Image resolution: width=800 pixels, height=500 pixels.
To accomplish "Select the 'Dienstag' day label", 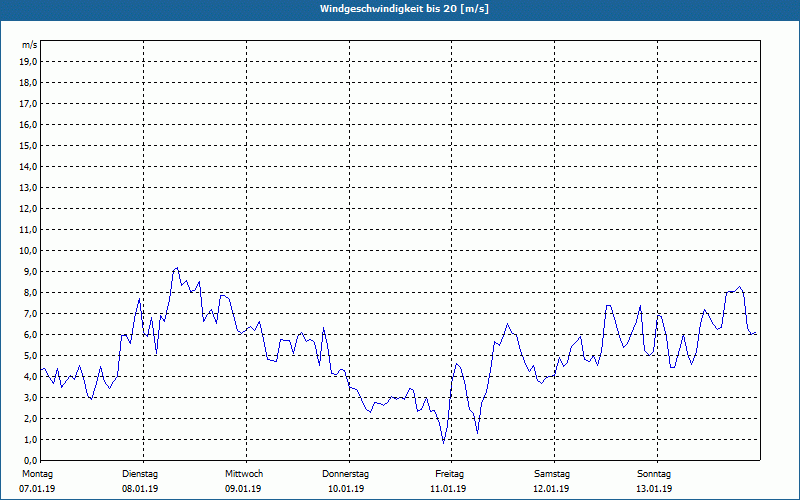I will click(140, 474).
